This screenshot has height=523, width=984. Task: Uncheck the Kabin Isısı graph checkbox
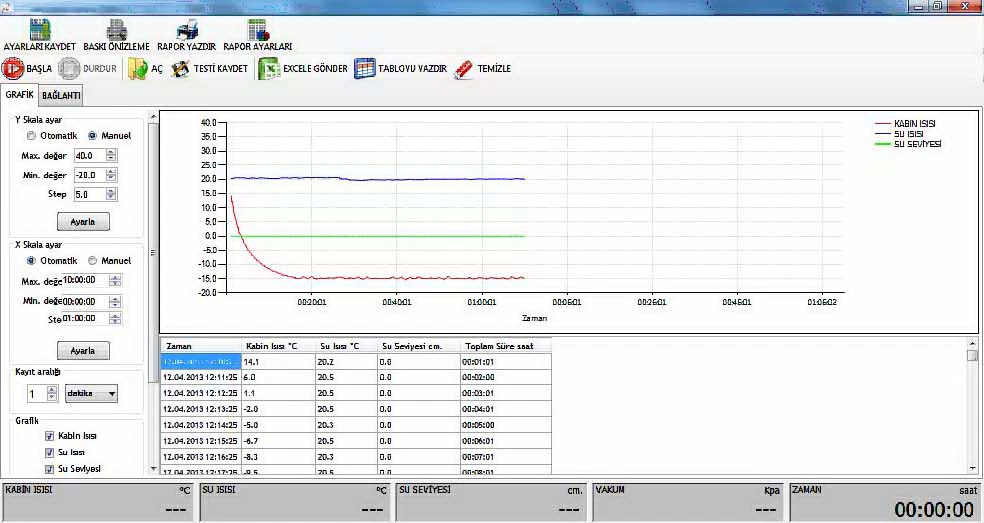coord(49,436)
